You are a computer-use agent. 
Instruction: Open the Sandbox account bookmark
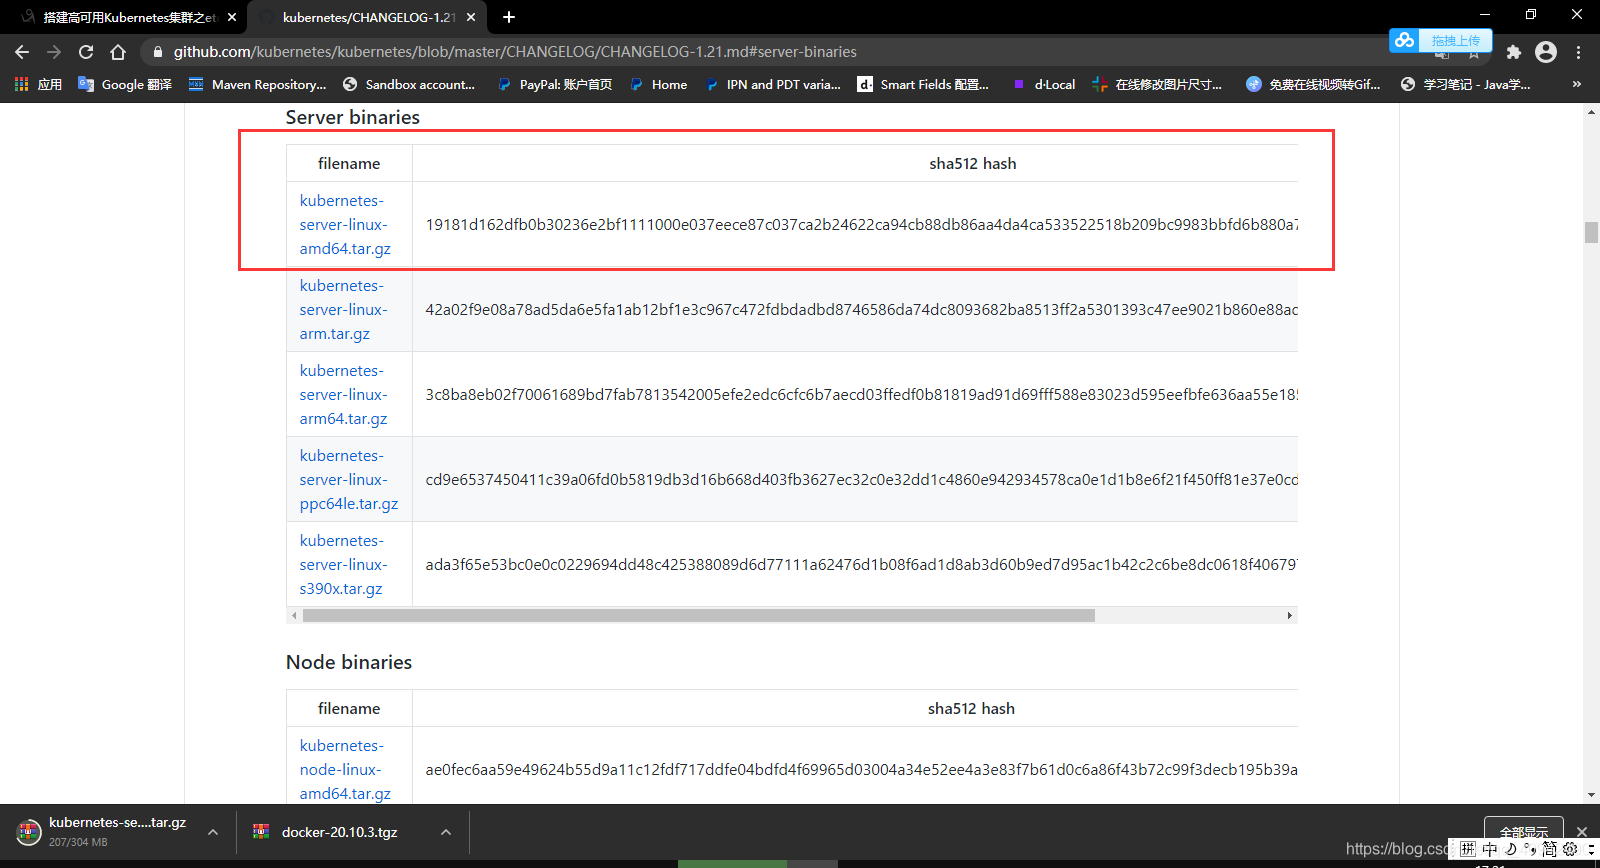coord(408,84)
